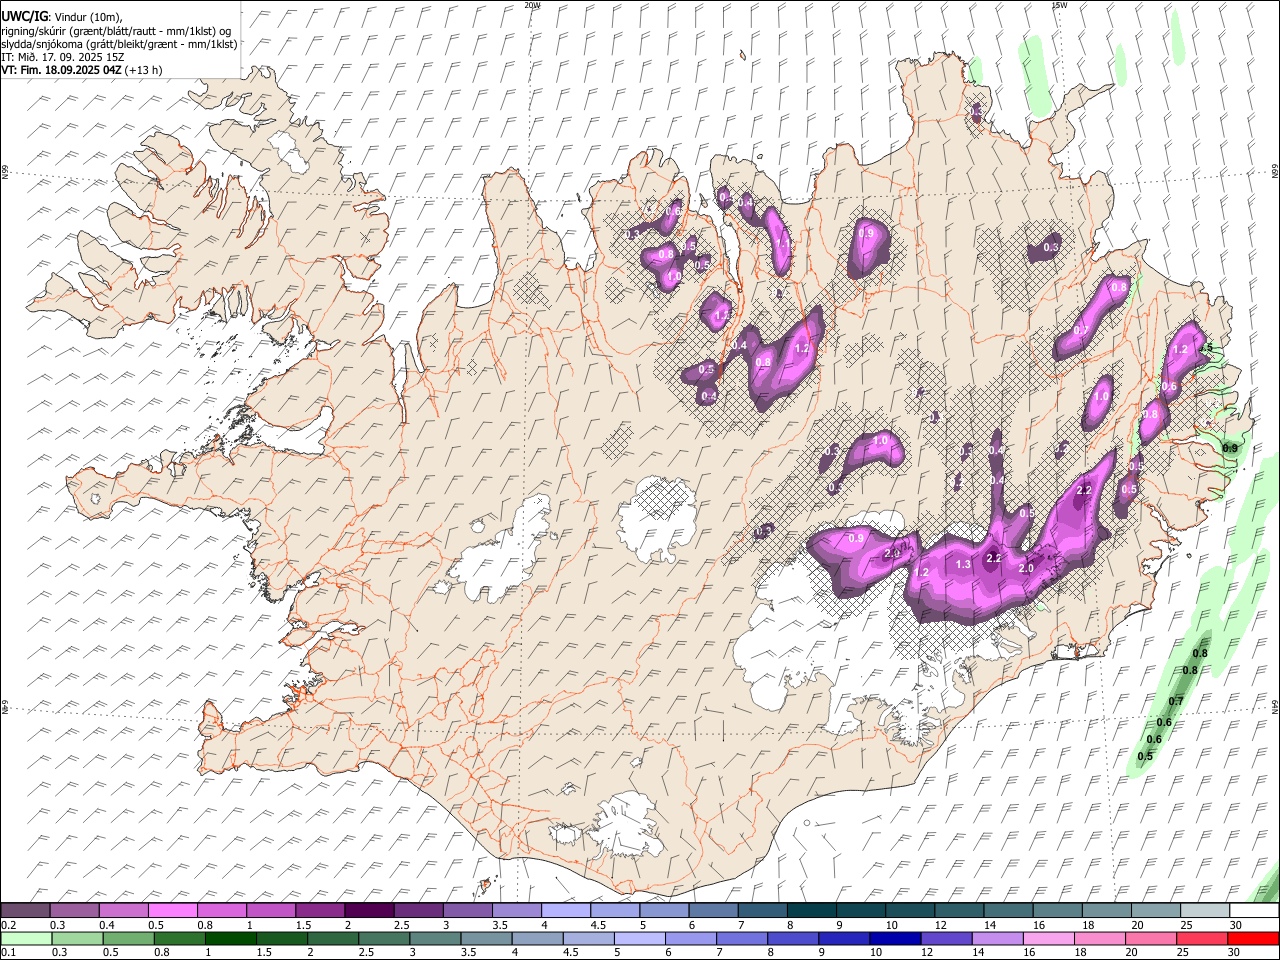The image size is (1280, 960).
Task: Click the '30' label in the top legend row
Action: [1235, 925]
